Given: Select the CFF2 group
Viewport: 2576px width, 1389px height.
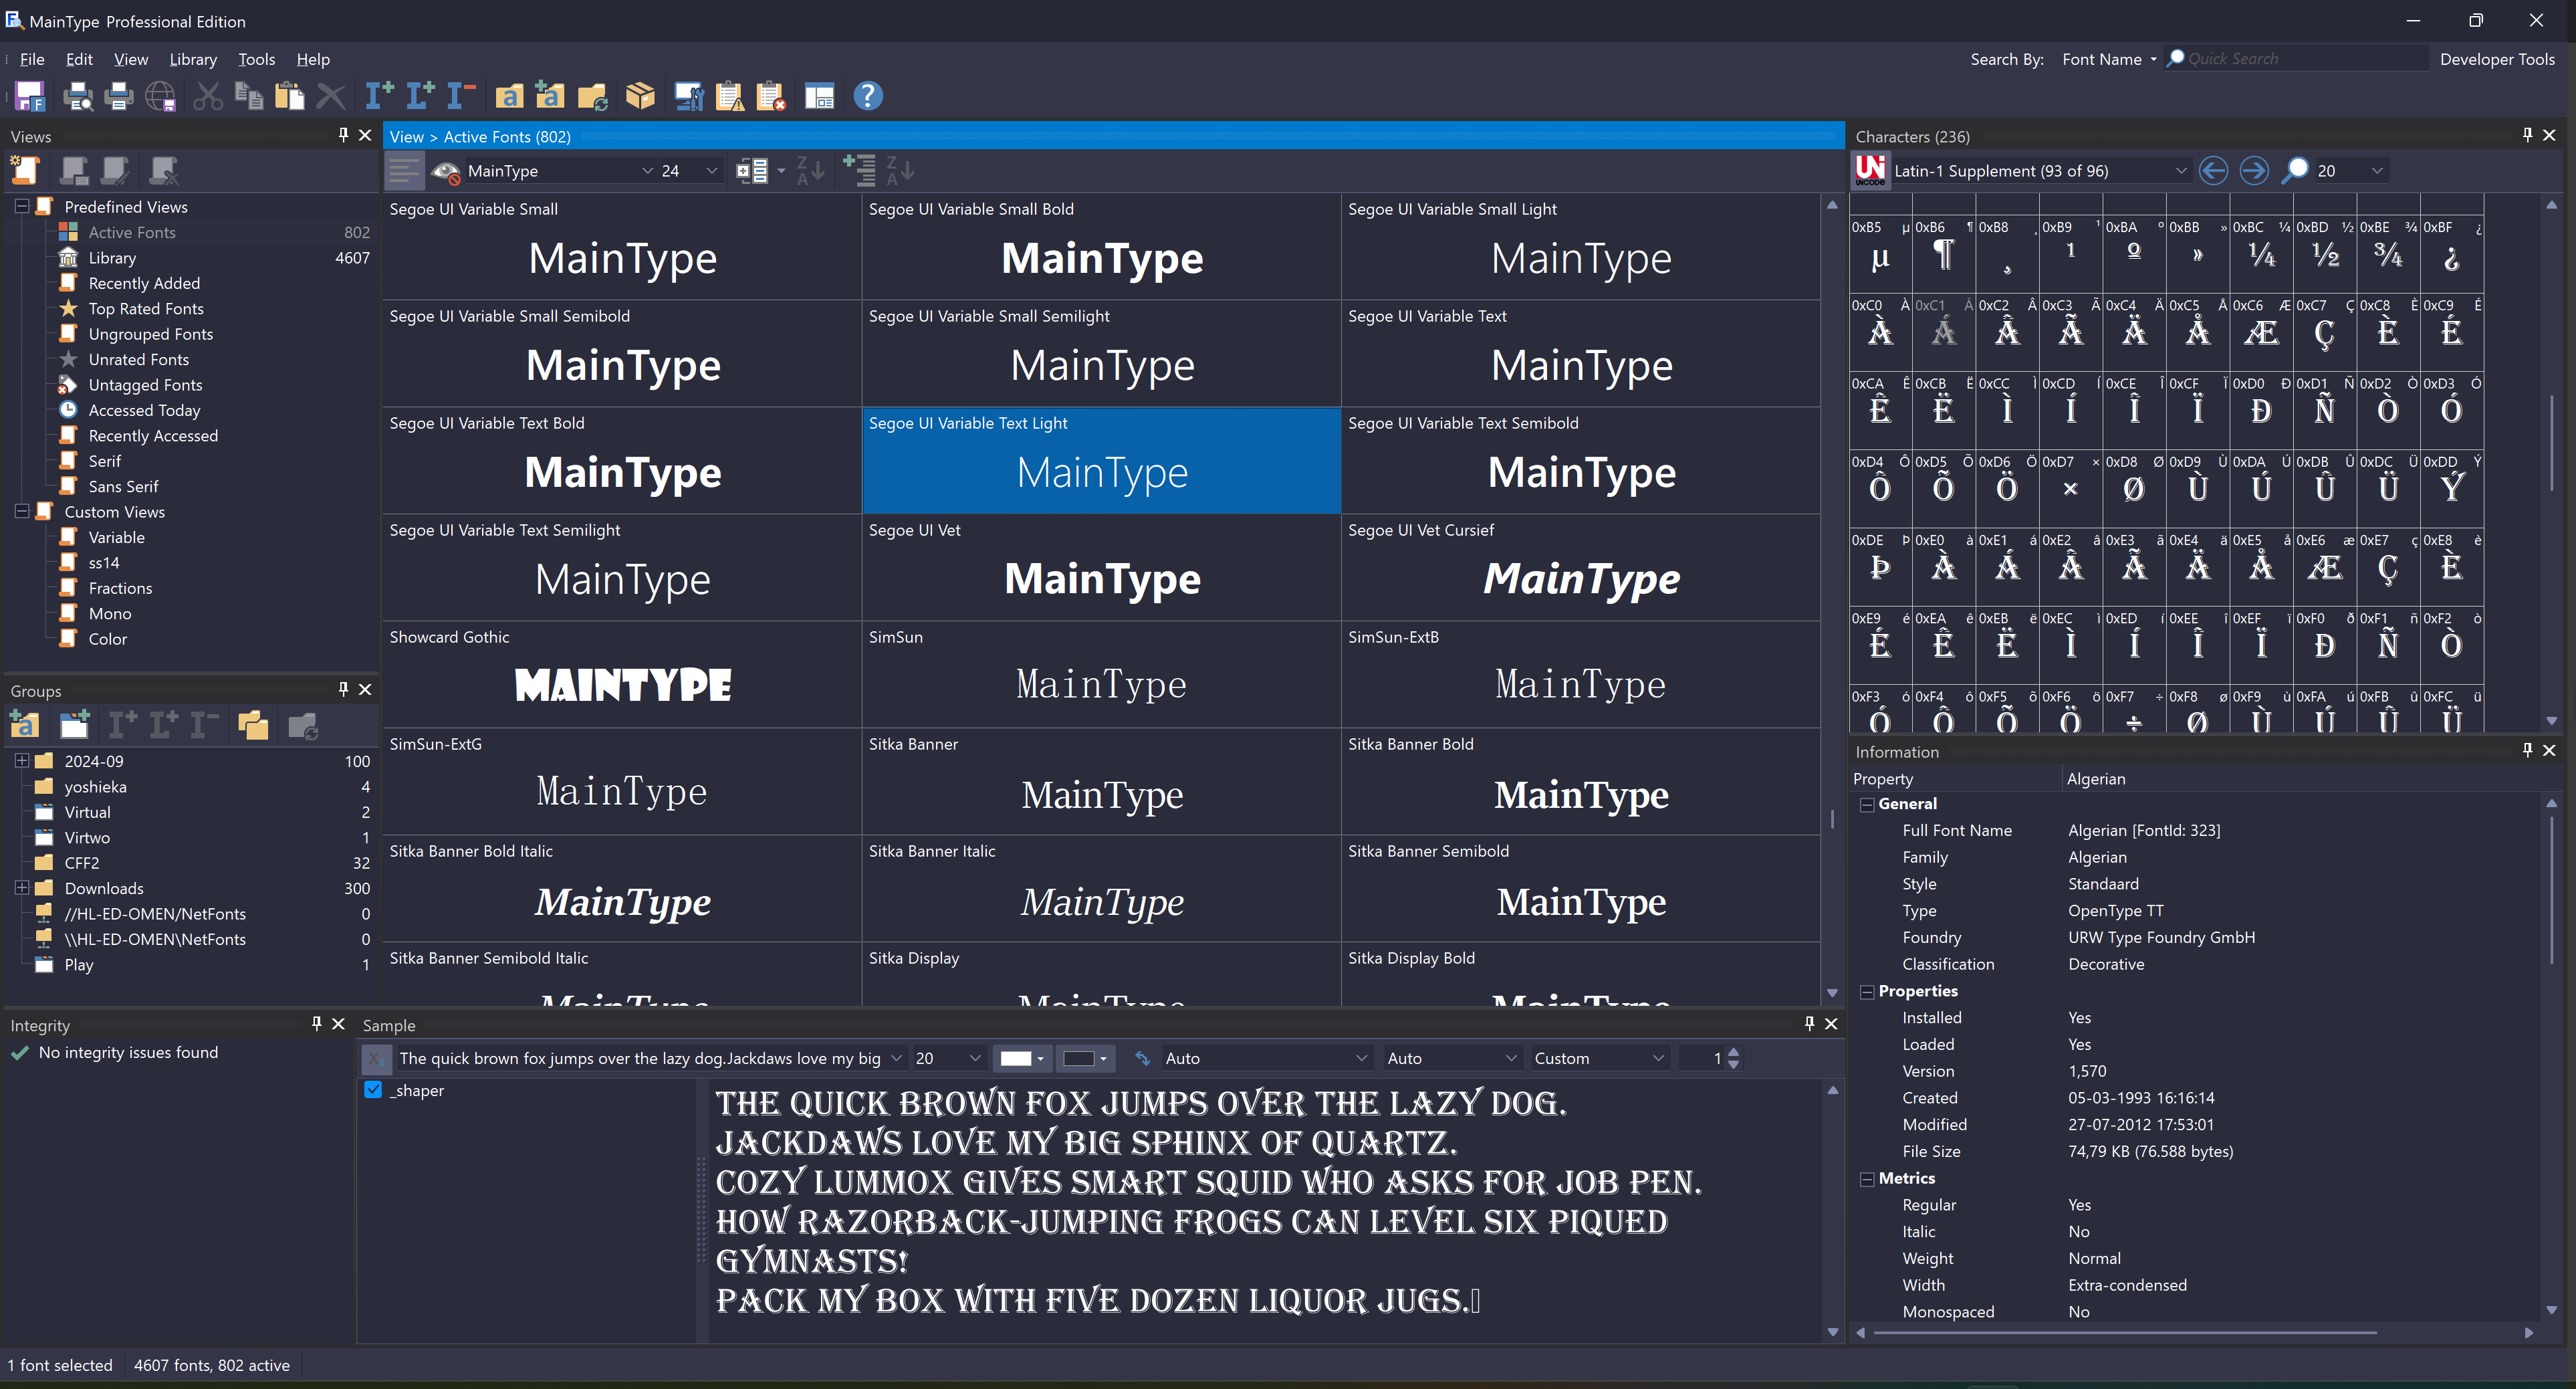Looking at the screenshot, I should pos(82,863).
